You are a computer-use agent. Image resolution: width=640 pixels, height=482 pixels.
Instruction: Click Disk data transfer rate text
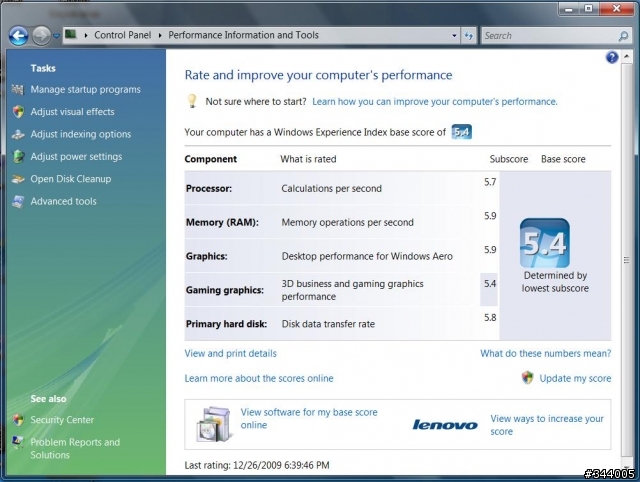click(328, 324)
